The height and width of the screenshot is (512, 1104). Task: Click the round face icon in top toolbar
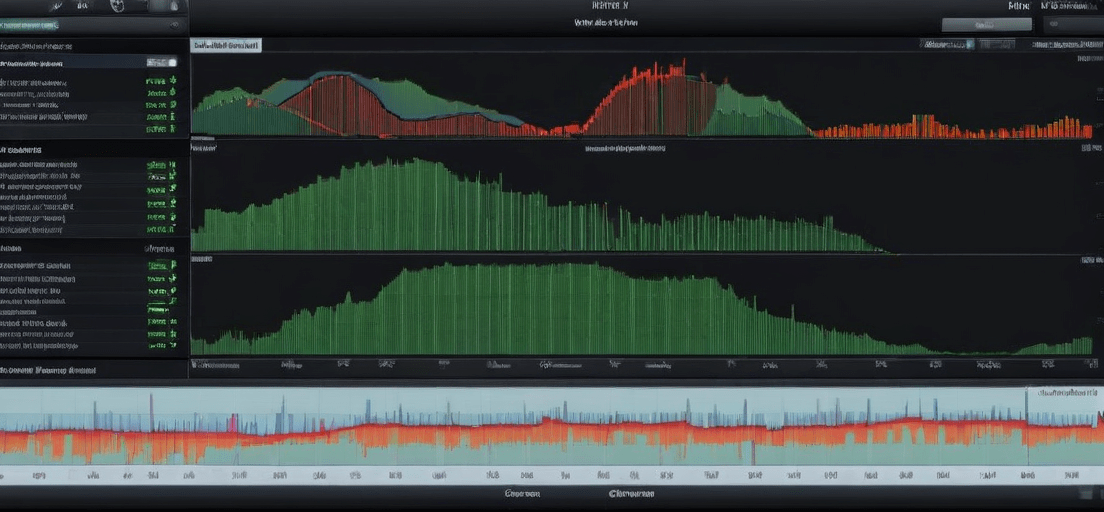[x=118, y=6]
